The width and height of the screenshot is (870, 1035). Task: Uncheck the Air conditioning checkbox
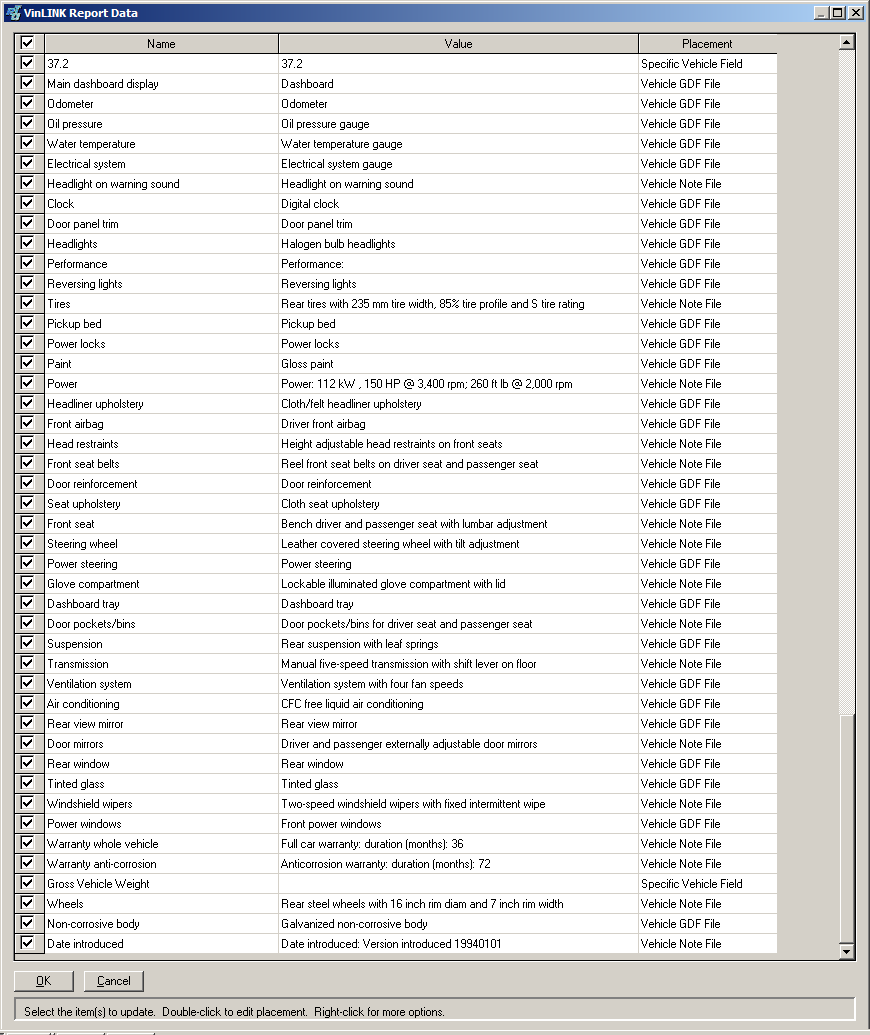pos(27,704)
